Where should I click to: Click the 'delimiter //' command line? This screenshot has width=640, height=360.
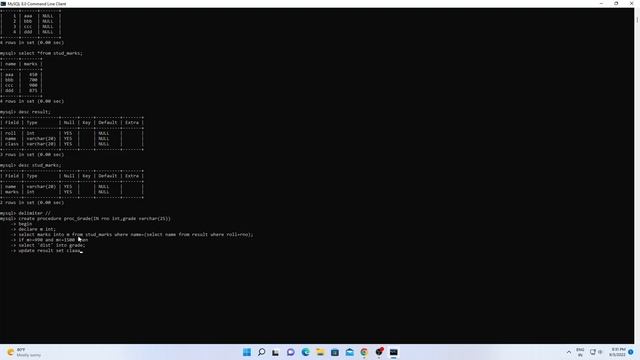click(x=25, y=213)
